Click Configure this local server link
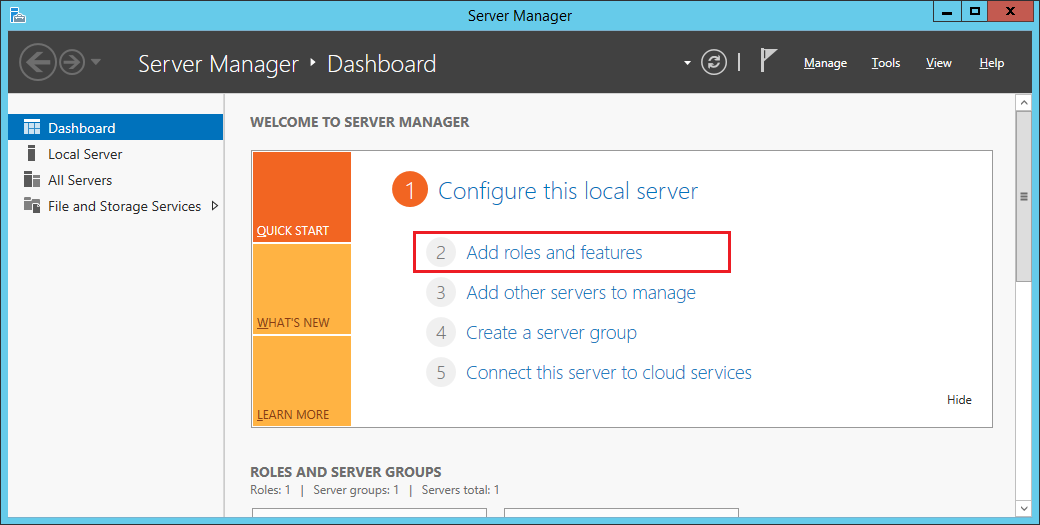Image resolution: width=1040 pixels, height=525 pixels. point(568,191)
